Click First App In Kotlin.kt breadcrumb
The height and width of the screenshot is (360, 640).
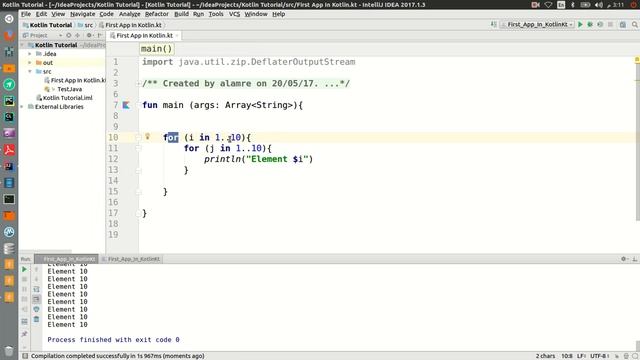pos(131,25)
